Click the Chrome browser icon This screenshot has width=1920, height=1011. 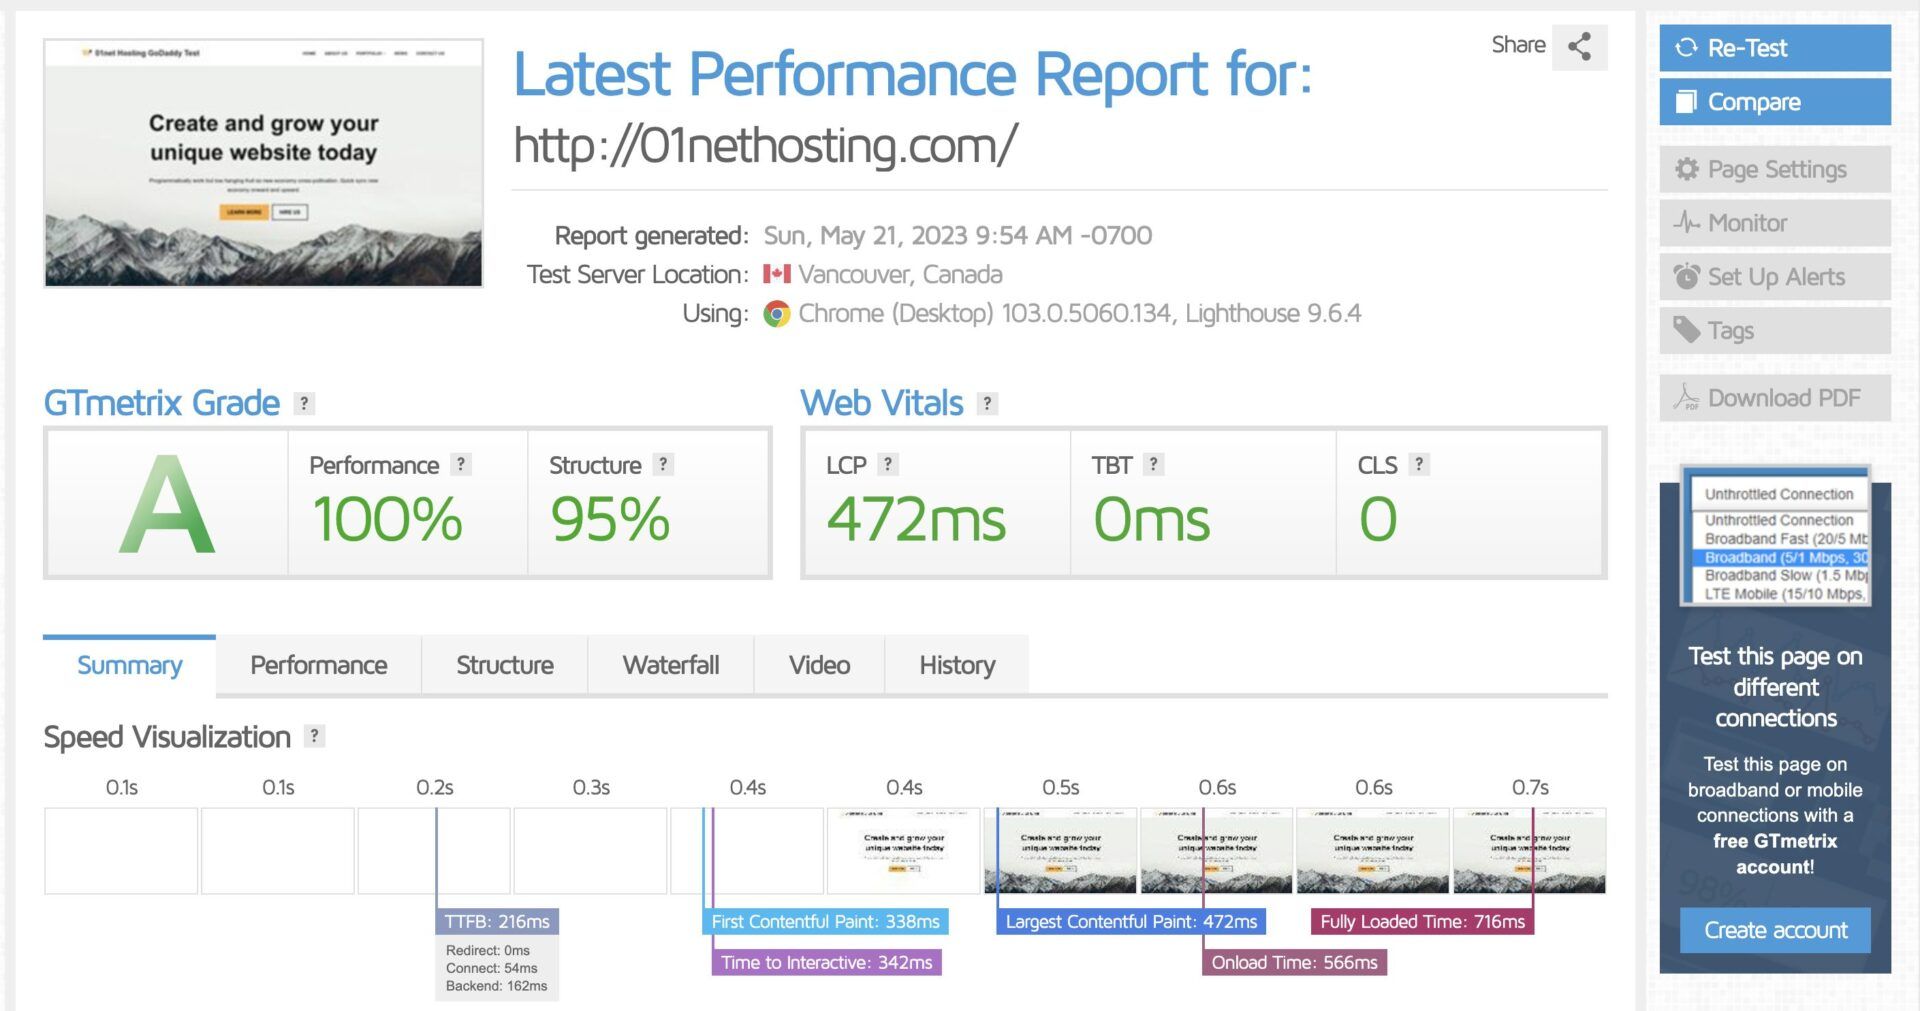pyautogui.click(x=777, y=314)
